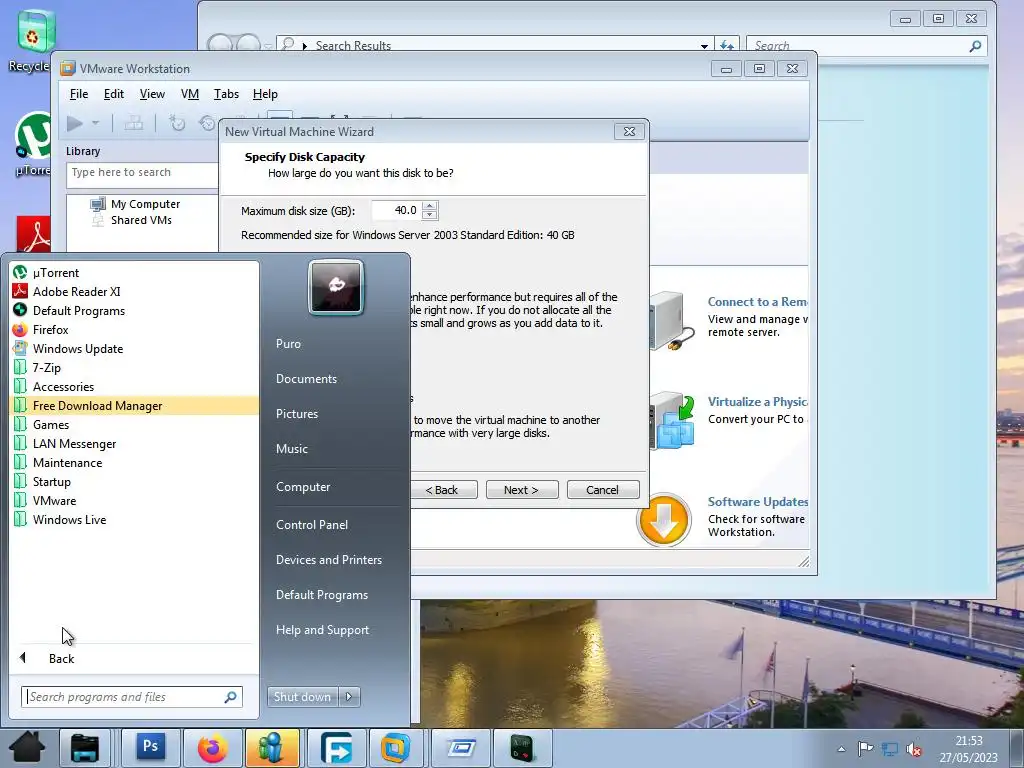Click the take snapshot toolbar icon
The width and height of the screenshot is (1024, 768).
tap(177, 123)
